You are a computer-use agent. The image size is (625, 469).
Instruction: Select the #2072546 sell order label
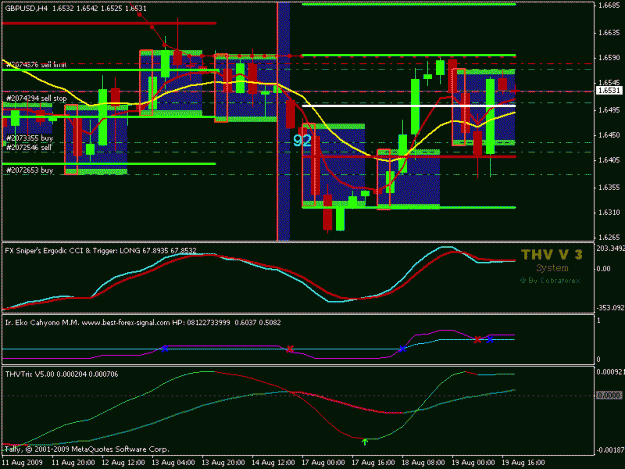(29, 147)
